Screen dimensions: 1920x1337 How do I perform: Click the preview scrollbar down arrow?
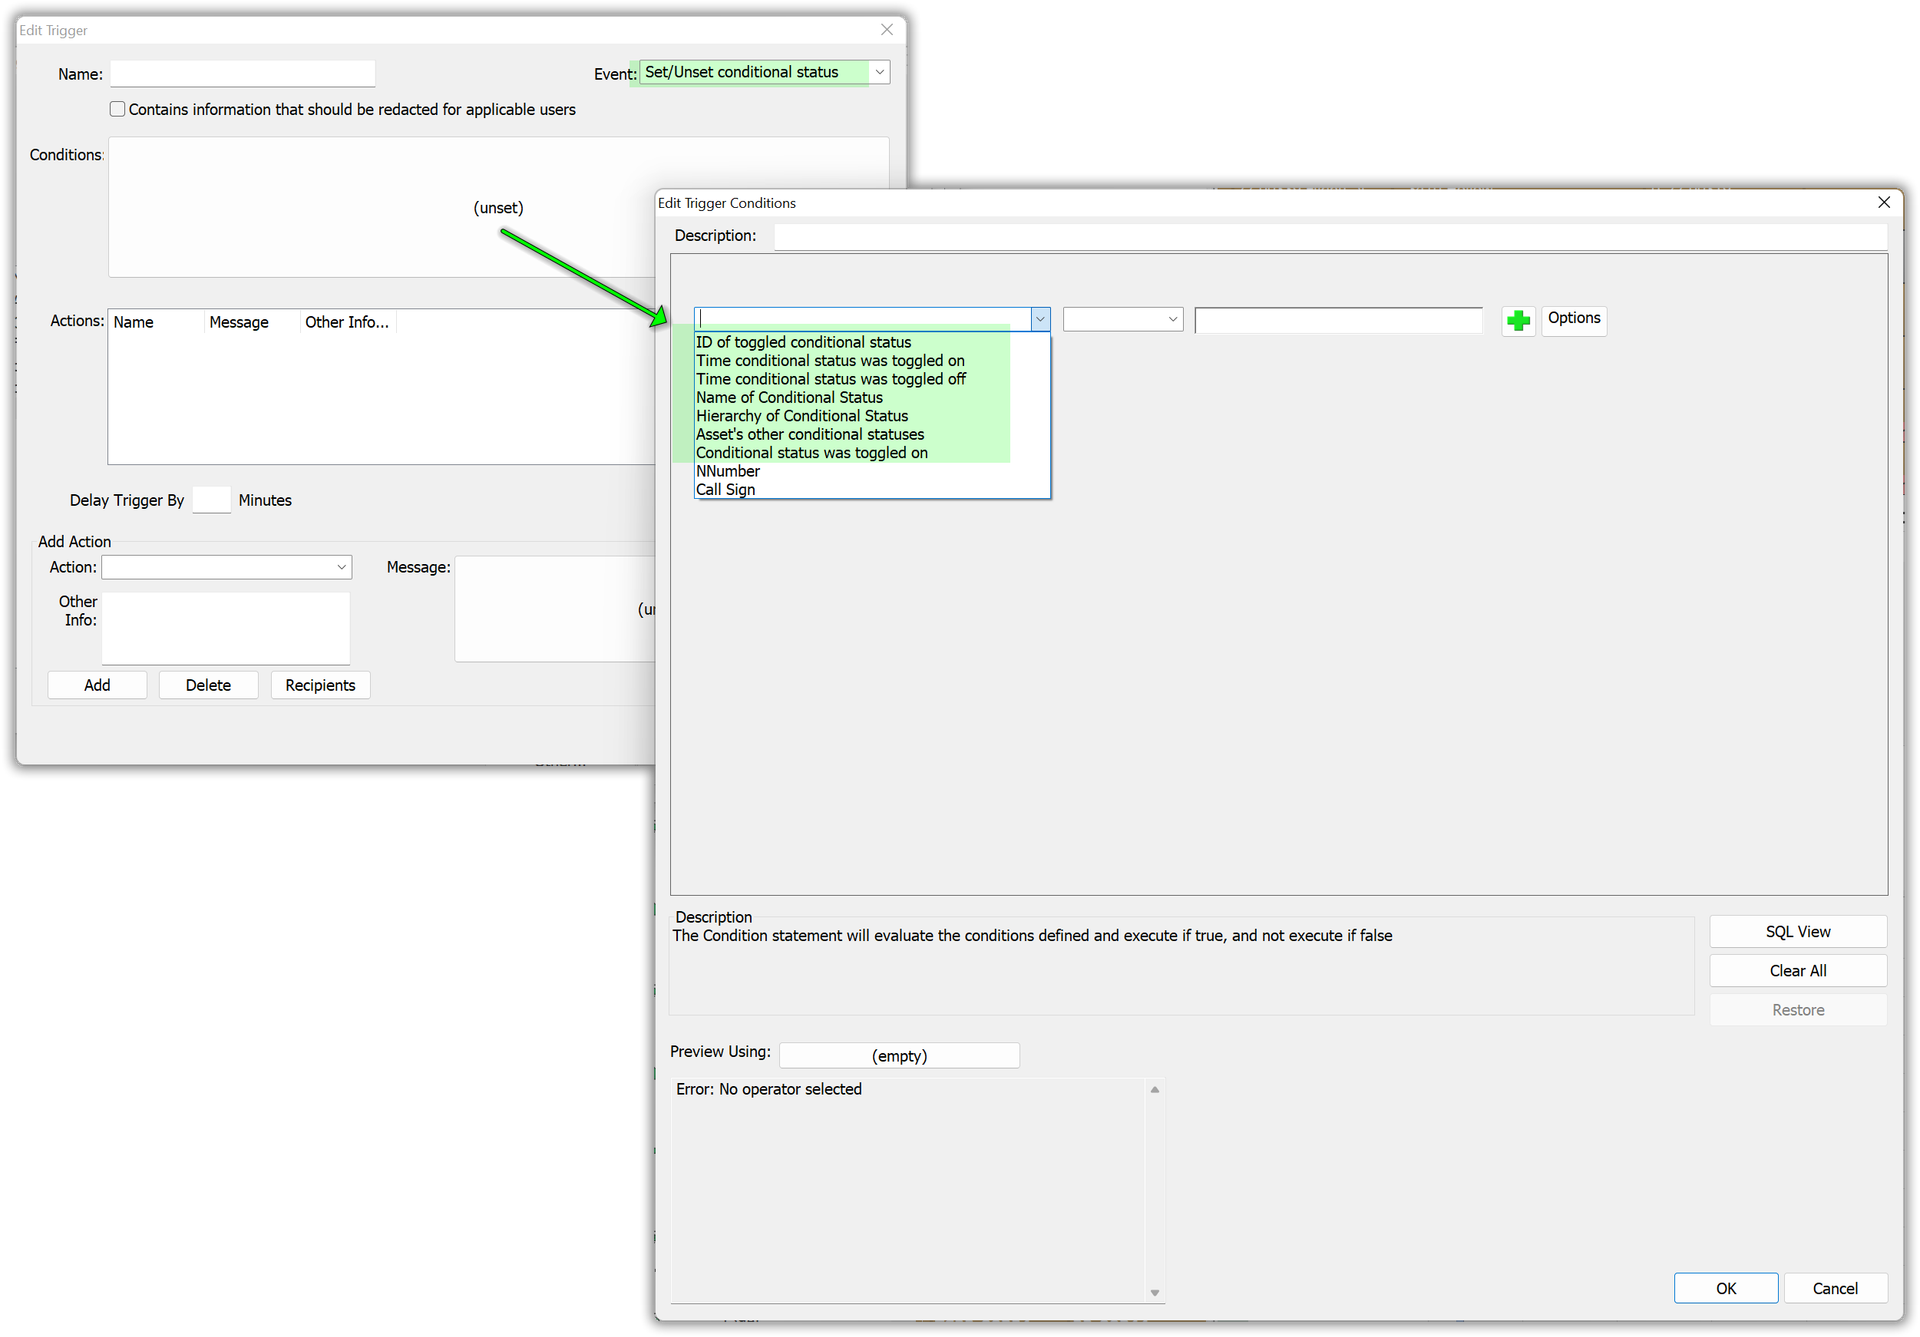[1154, 1293]
